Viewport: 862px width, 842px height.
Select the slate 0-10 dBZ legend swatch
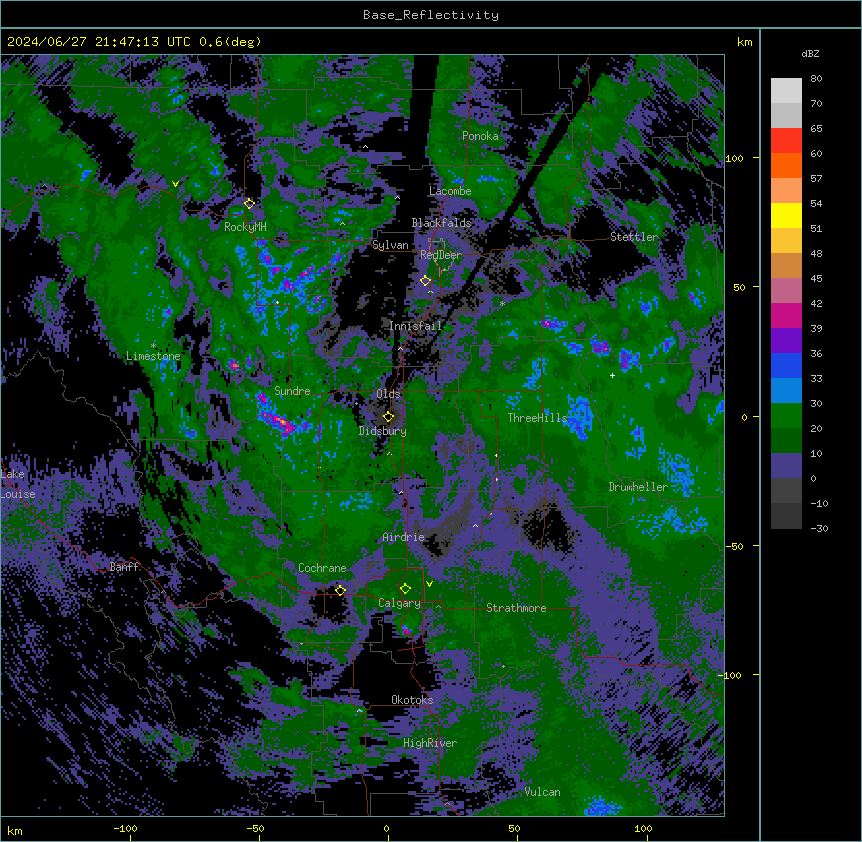786,466
